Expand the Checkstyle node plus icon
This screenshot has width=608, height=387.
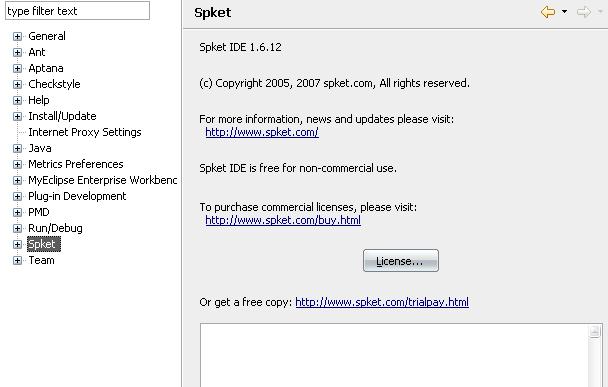coord(17,84)
